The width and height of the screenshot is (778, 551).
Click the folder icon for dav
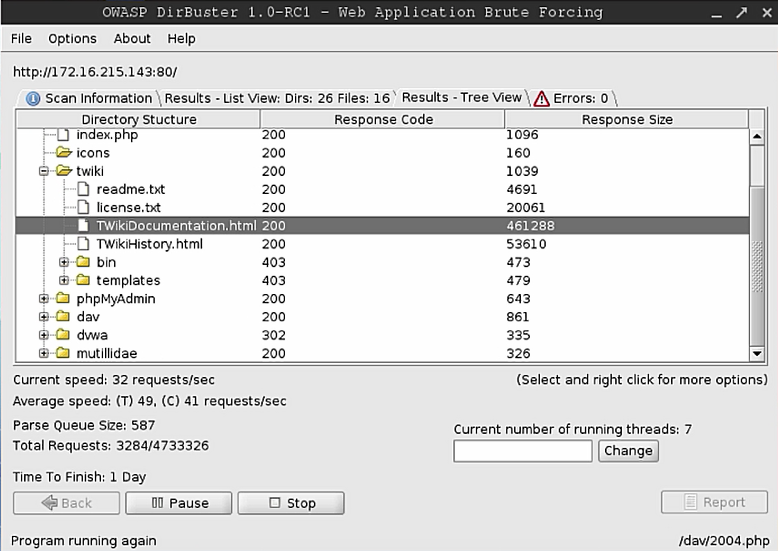(x=63, y=316)
